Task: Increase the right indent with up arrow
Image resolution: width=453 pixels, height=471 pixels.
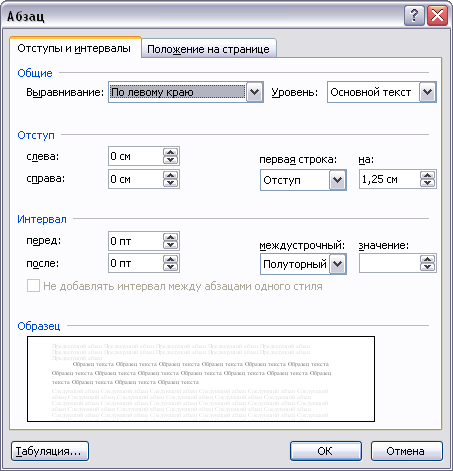Action: [x=171, y=175]
